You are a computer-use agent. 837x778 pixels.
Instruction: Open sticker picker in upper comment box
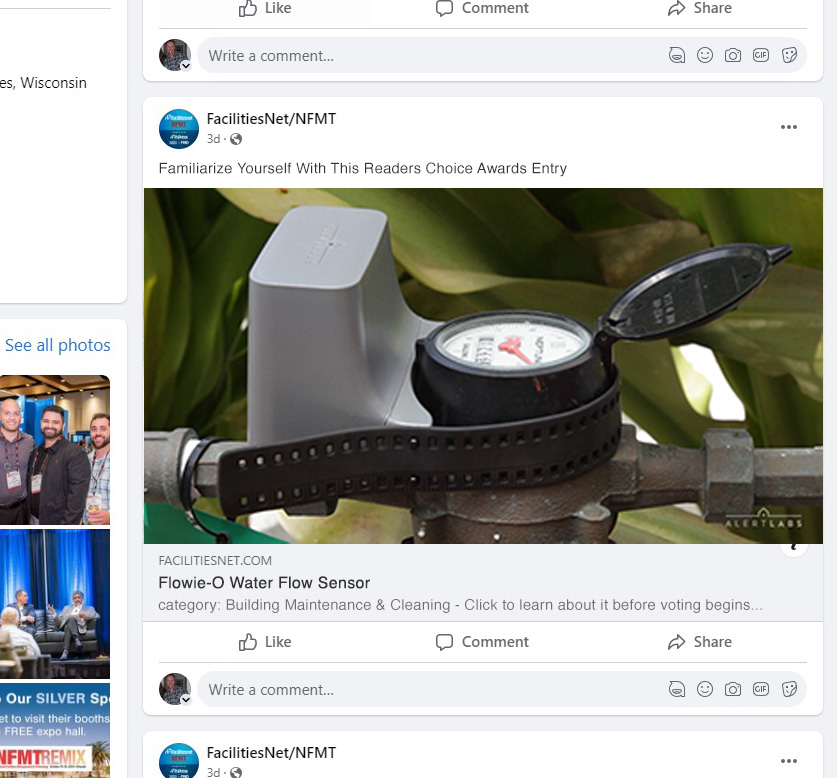789,56
